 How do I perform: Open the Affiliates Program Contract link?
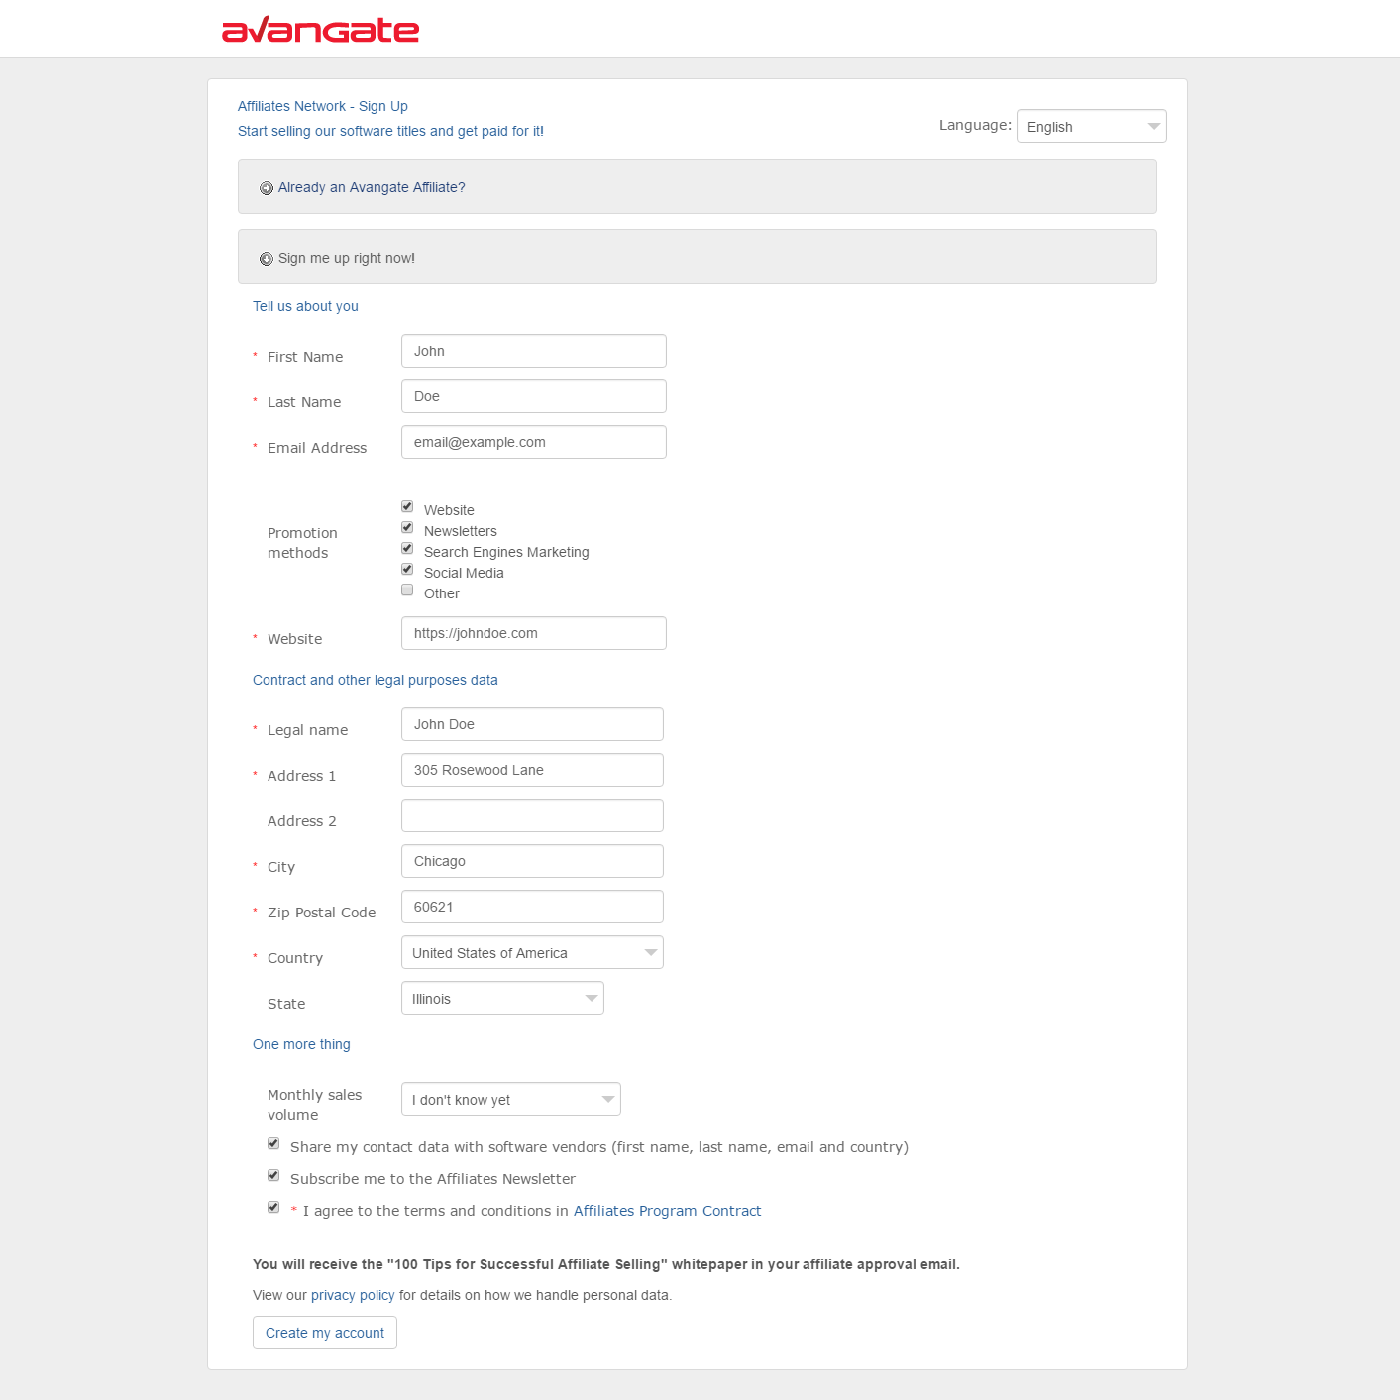click(667, 1211)
